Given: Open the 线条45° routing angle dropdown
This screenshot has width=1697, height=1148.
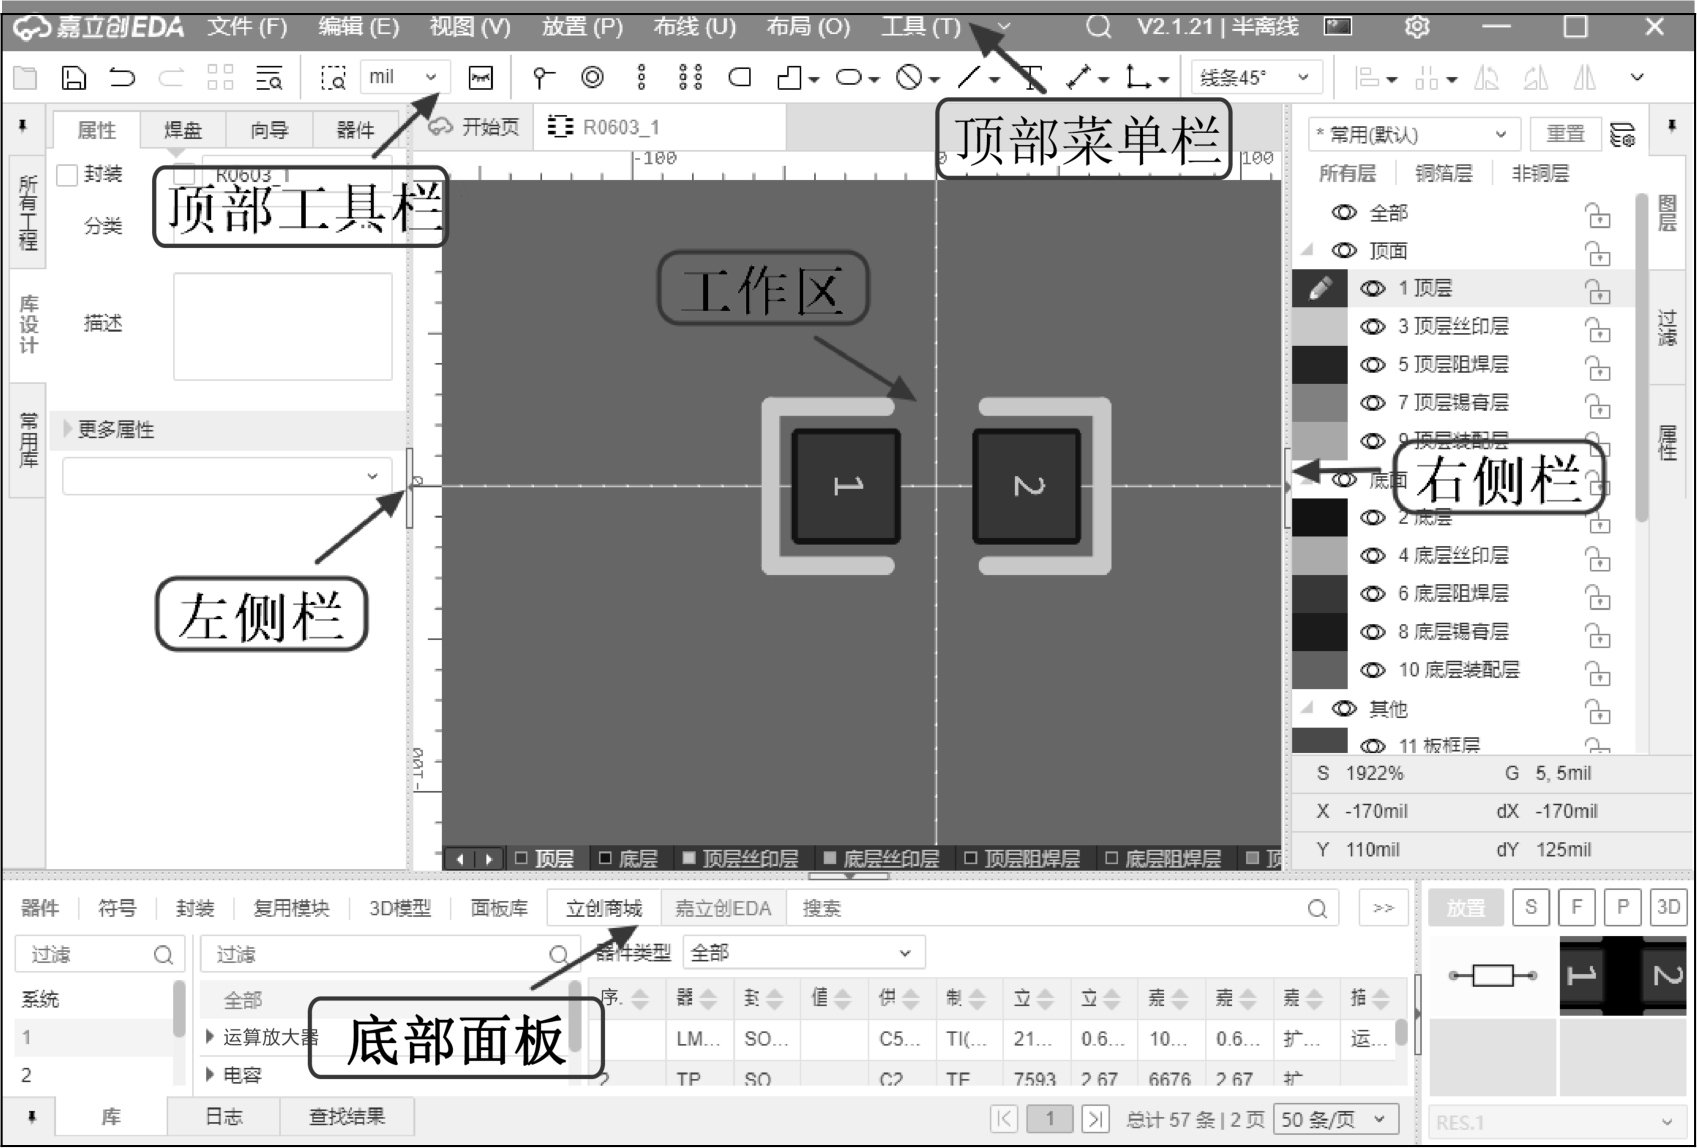Looking at the screenshot, I should point(1255,77).
